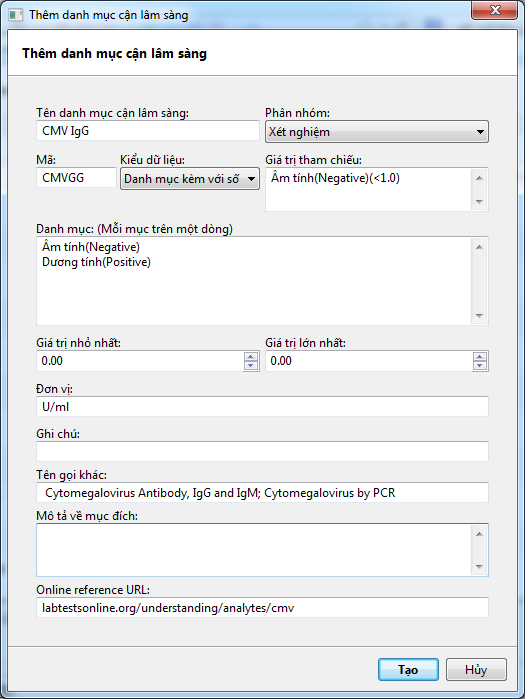
Task: Click scroll-down arrow in Giá trị tham chiếu box
Action: click(479, 201)
